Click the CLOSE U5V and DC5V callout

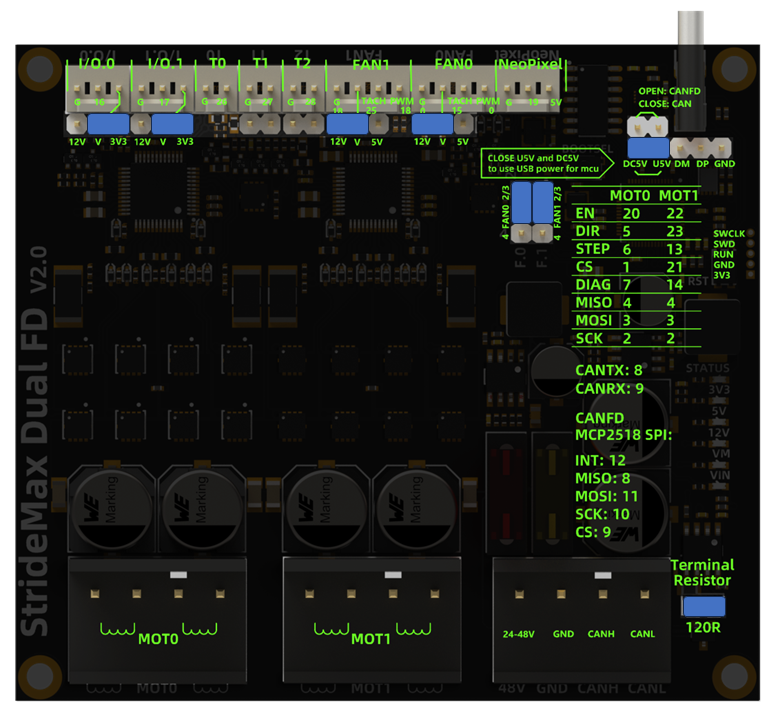[547, 163]
